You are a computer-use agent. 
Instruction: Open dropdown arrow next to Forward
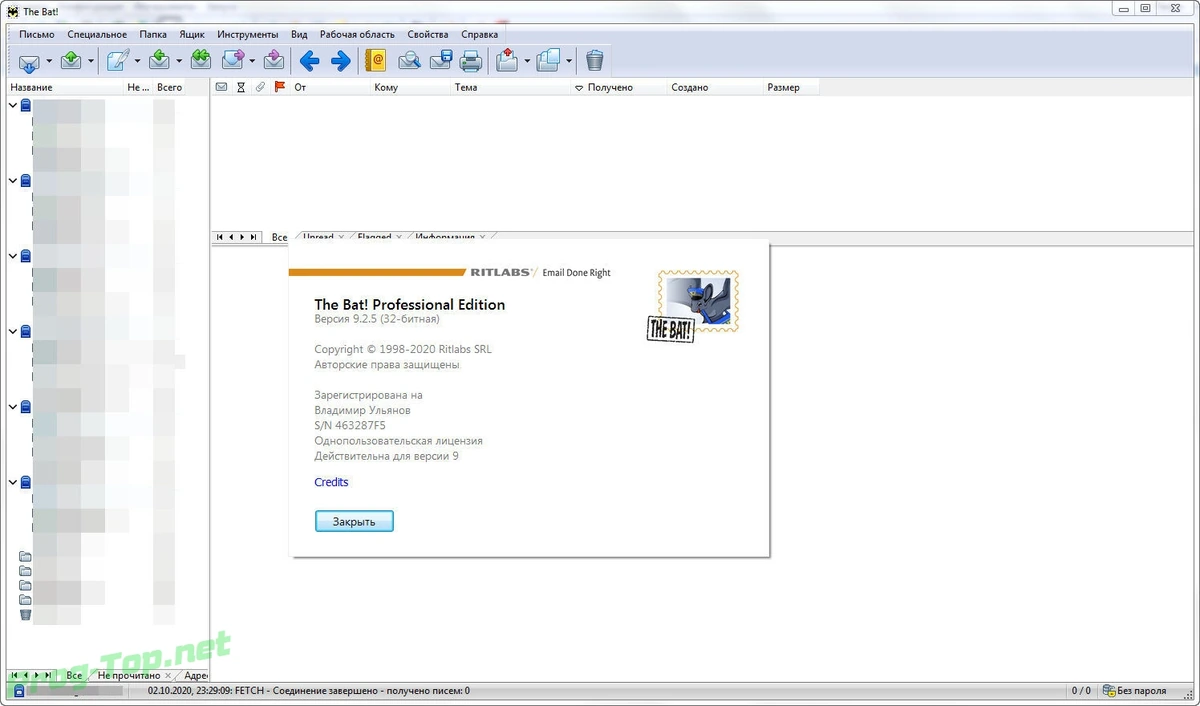click(252, 62)
